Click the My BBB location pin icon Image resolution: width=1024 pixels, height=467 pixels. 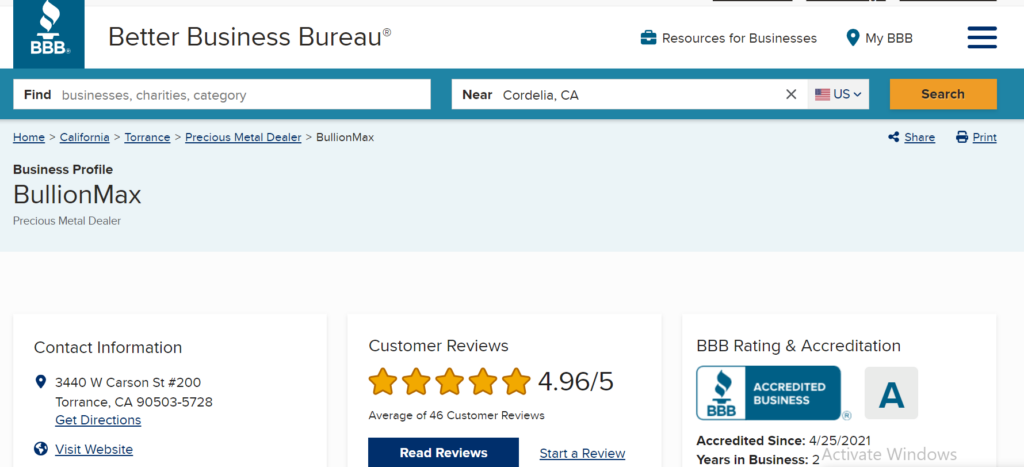pos(852,38)
